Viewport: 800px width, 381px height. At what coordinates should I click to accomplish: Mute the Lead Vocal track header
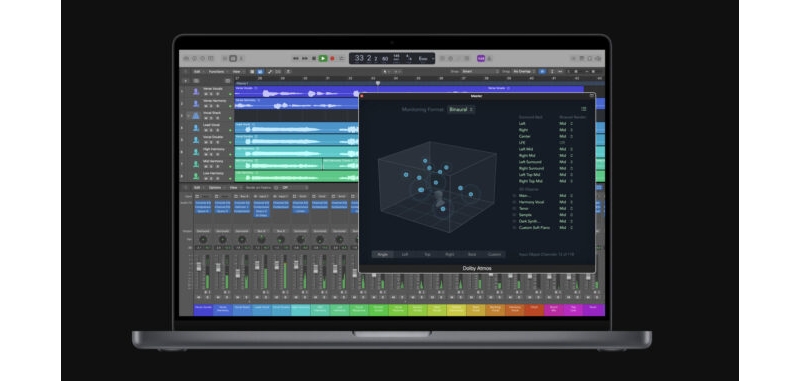pos(206,130)
